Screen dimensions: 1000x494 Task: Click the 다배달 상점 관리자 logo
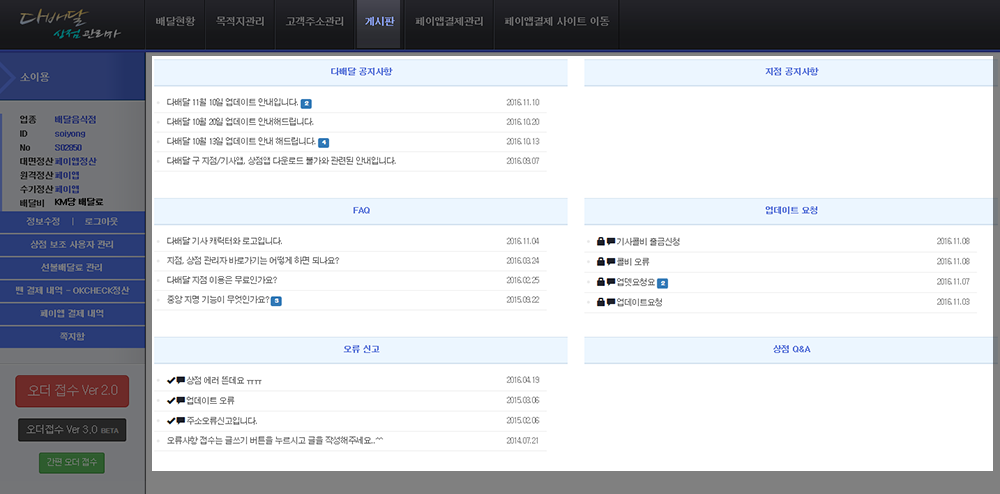[x=69, y=25]
